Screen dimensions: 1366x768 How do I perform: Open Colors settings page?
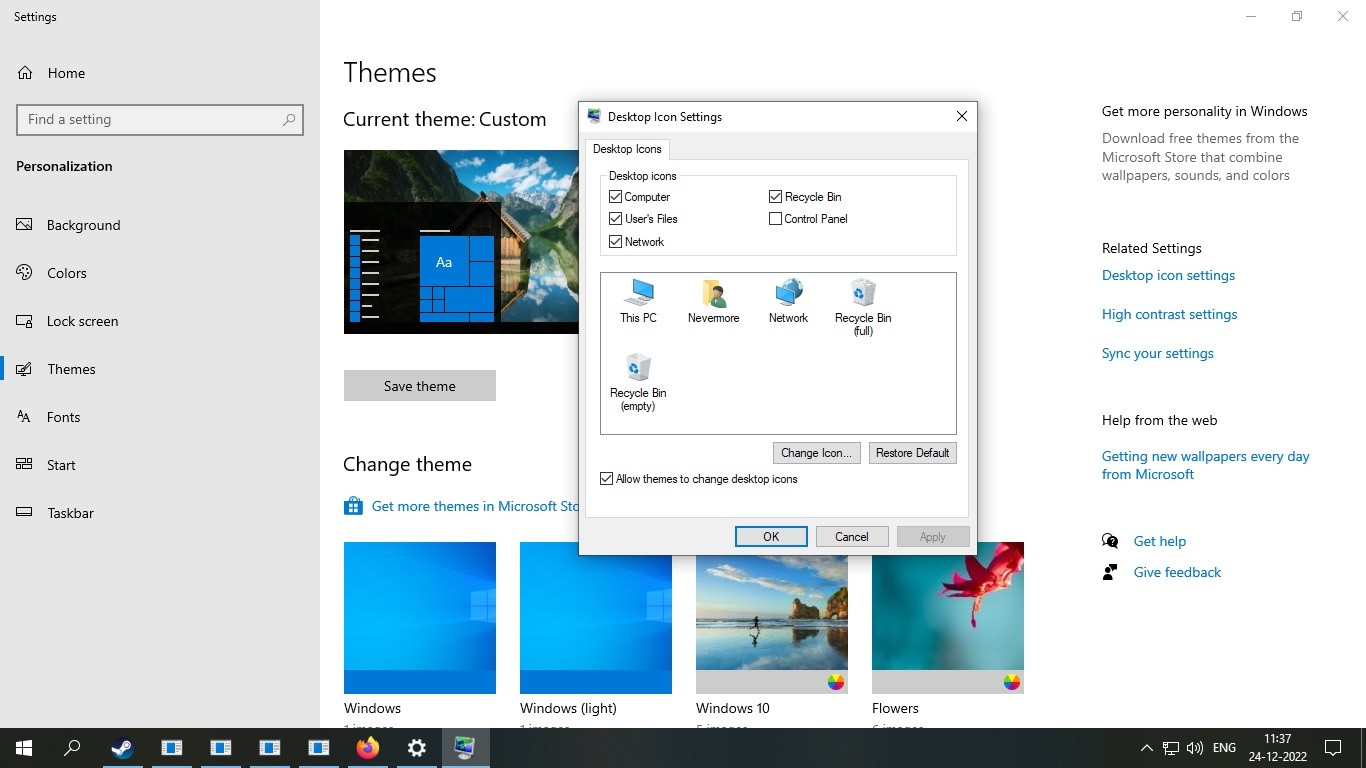click(160, 273)
